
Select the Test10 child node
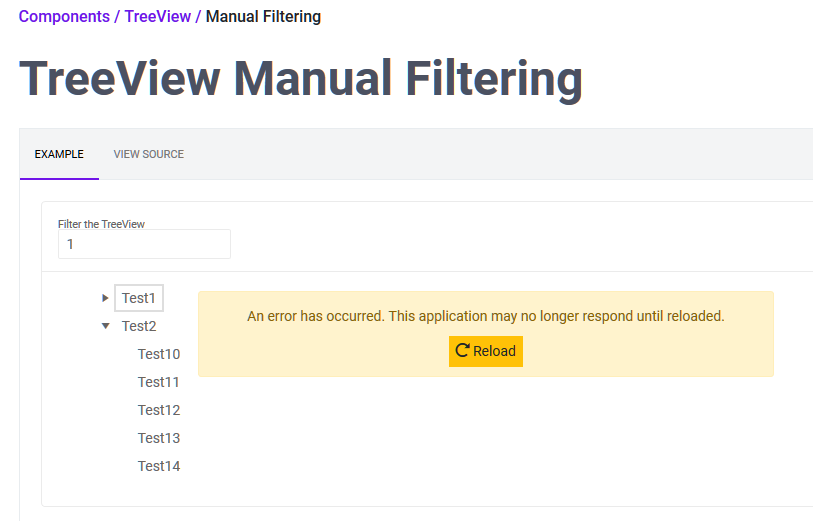click(x=159, y=354)
